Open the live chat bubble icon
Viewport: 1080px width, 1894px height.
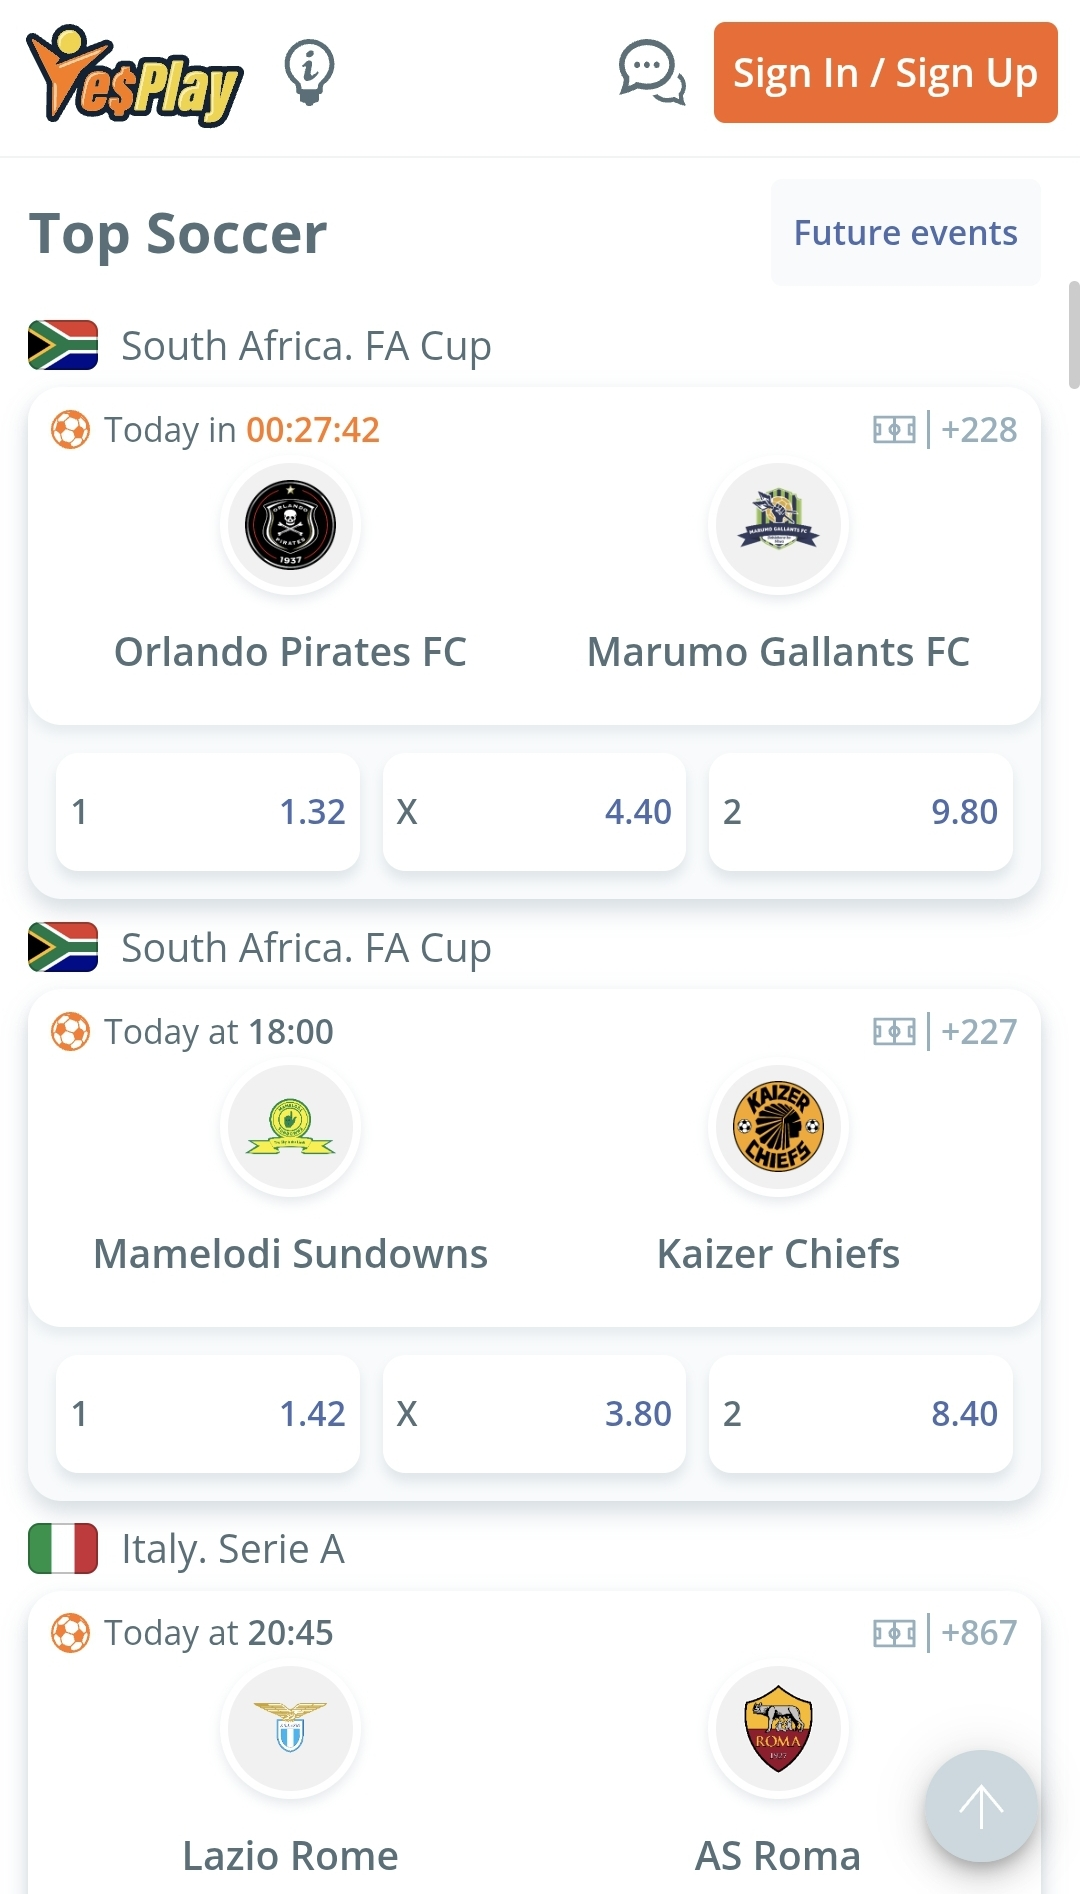coord(652,72)
